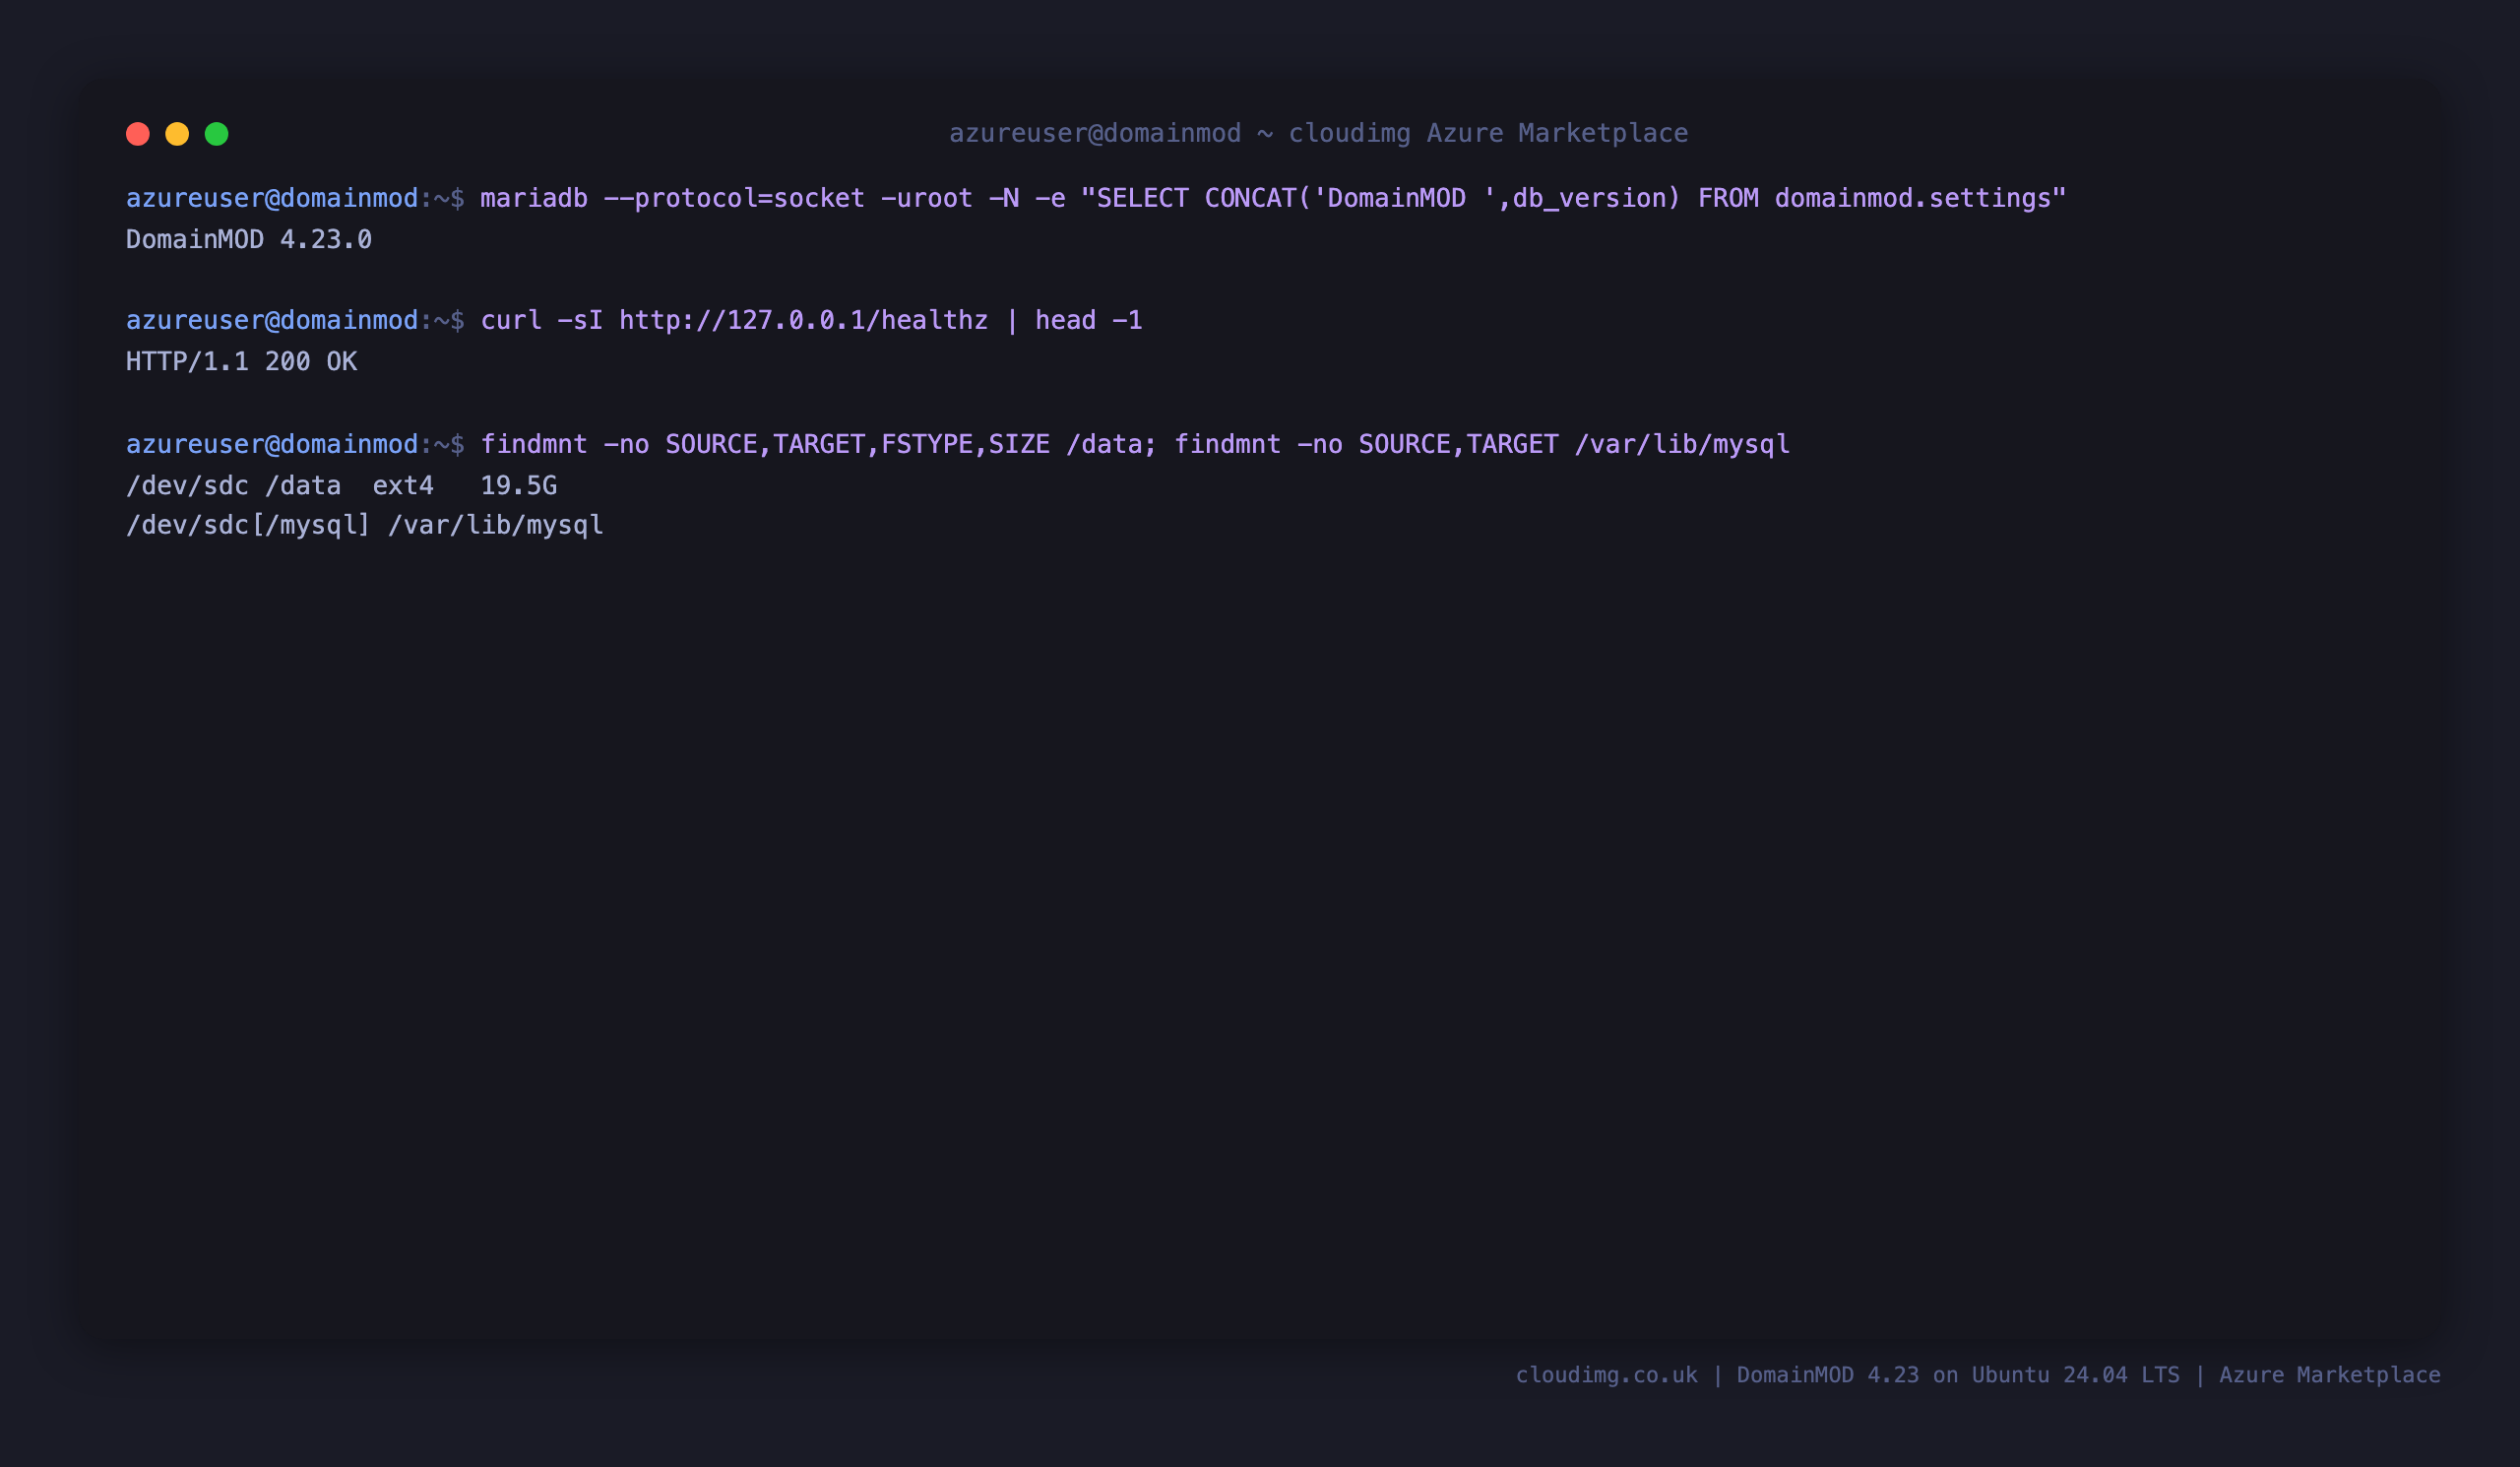The width and height of the screenshot is (2520, 1467).
Task: Click the output line '/dev/sdc[/mysql] /var/lib/mysql'
Action: click(365, 526)
